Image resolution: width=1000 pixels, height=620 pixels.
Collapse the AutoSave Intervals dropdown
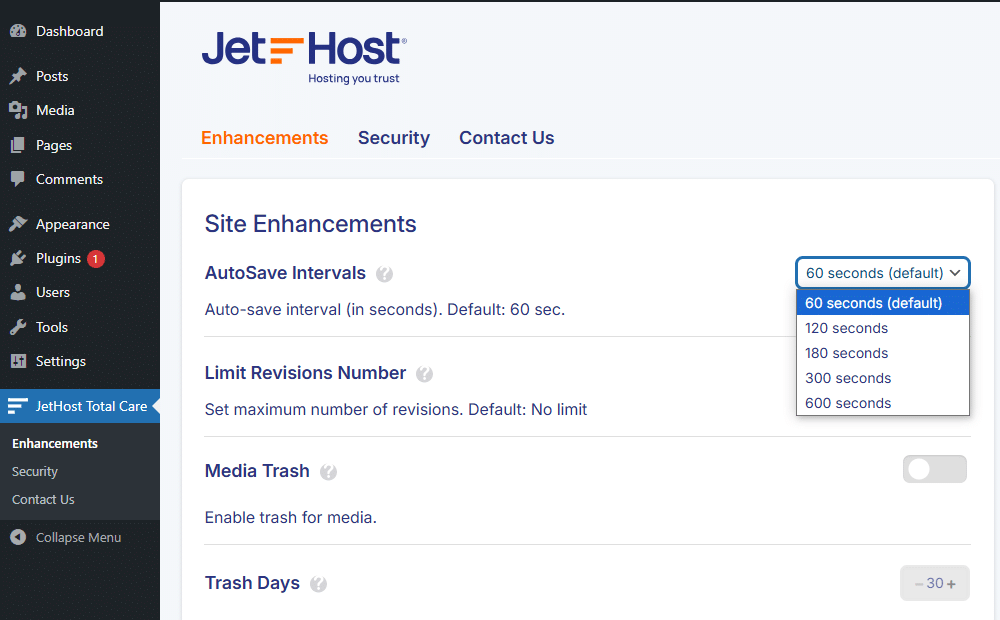point(883,273)
